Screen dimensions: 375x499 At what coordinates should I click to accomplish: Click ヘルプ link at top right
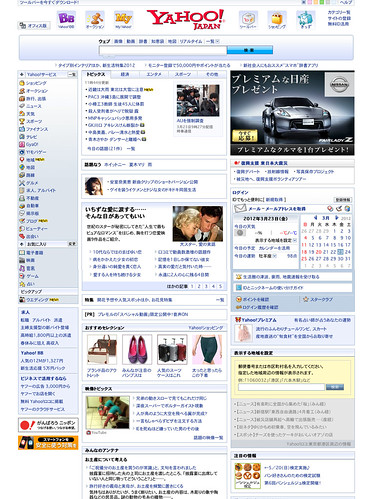click(346, 2)
